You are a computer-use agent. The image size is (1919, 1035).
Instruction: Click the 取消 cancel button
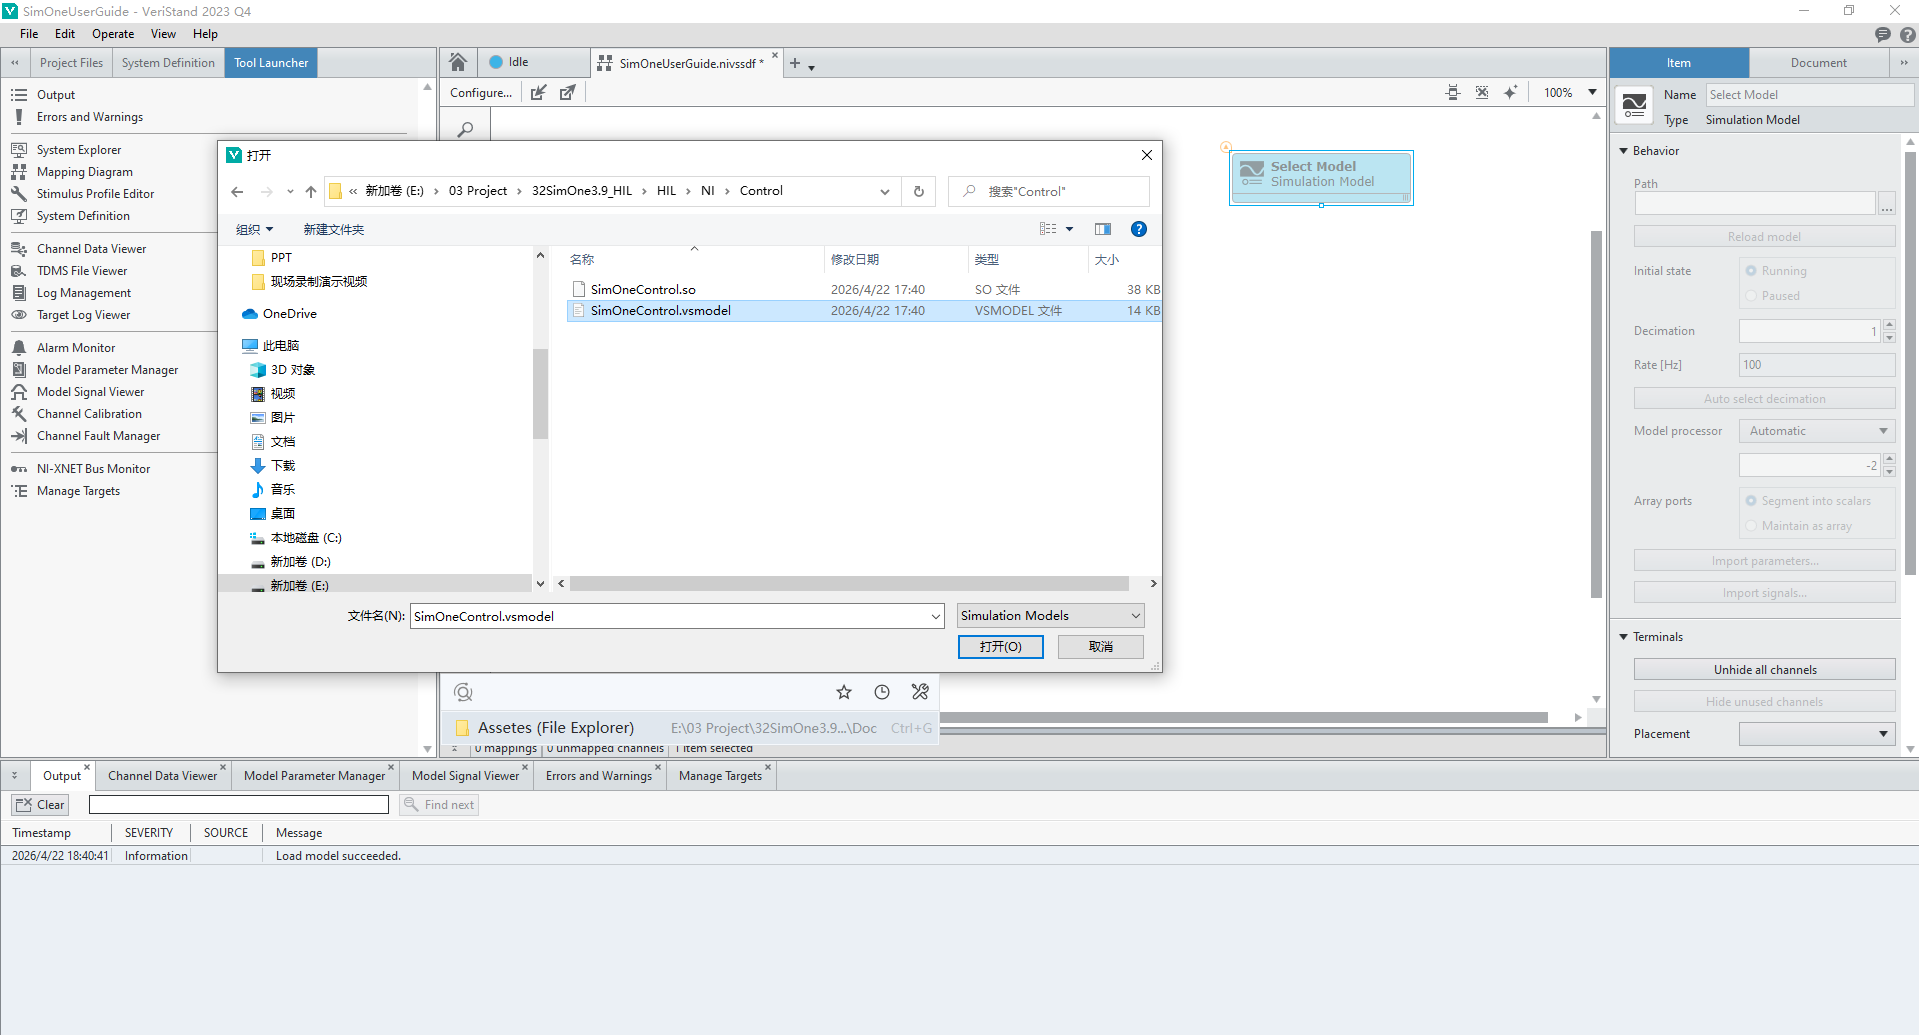click(1101, 647)
